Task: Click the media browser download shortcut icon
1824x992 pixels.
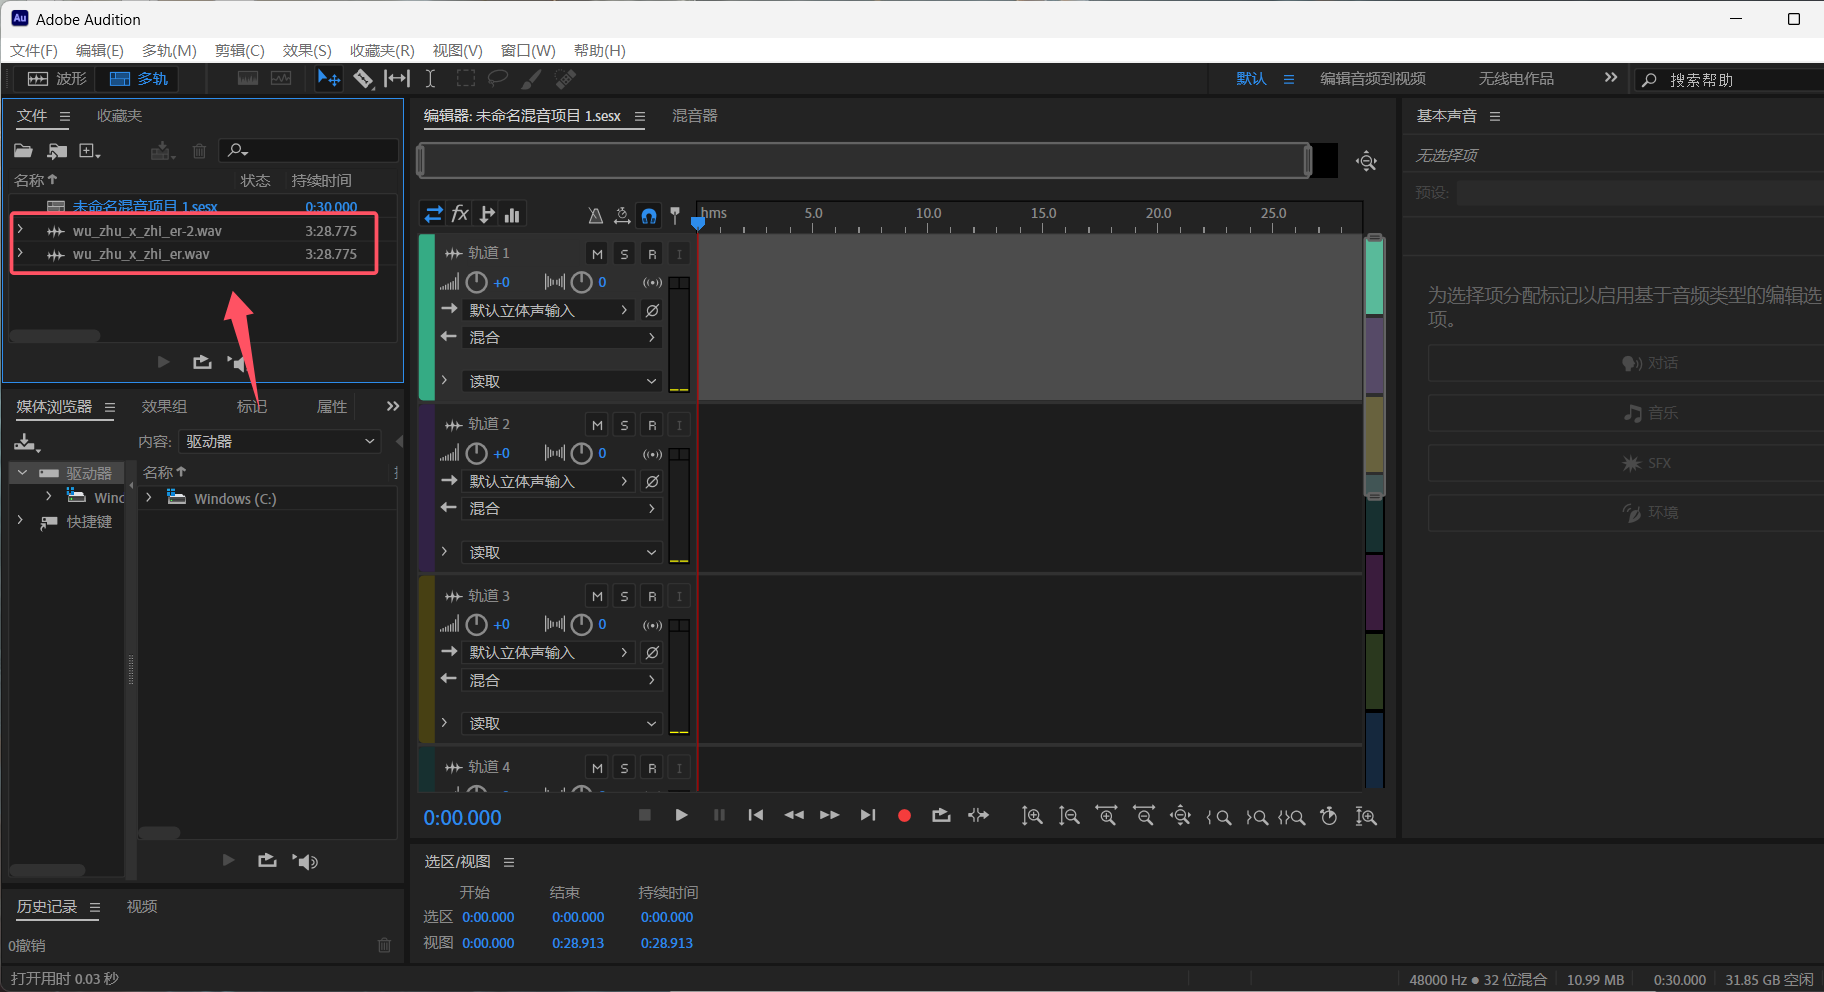Action: point(26,442)
